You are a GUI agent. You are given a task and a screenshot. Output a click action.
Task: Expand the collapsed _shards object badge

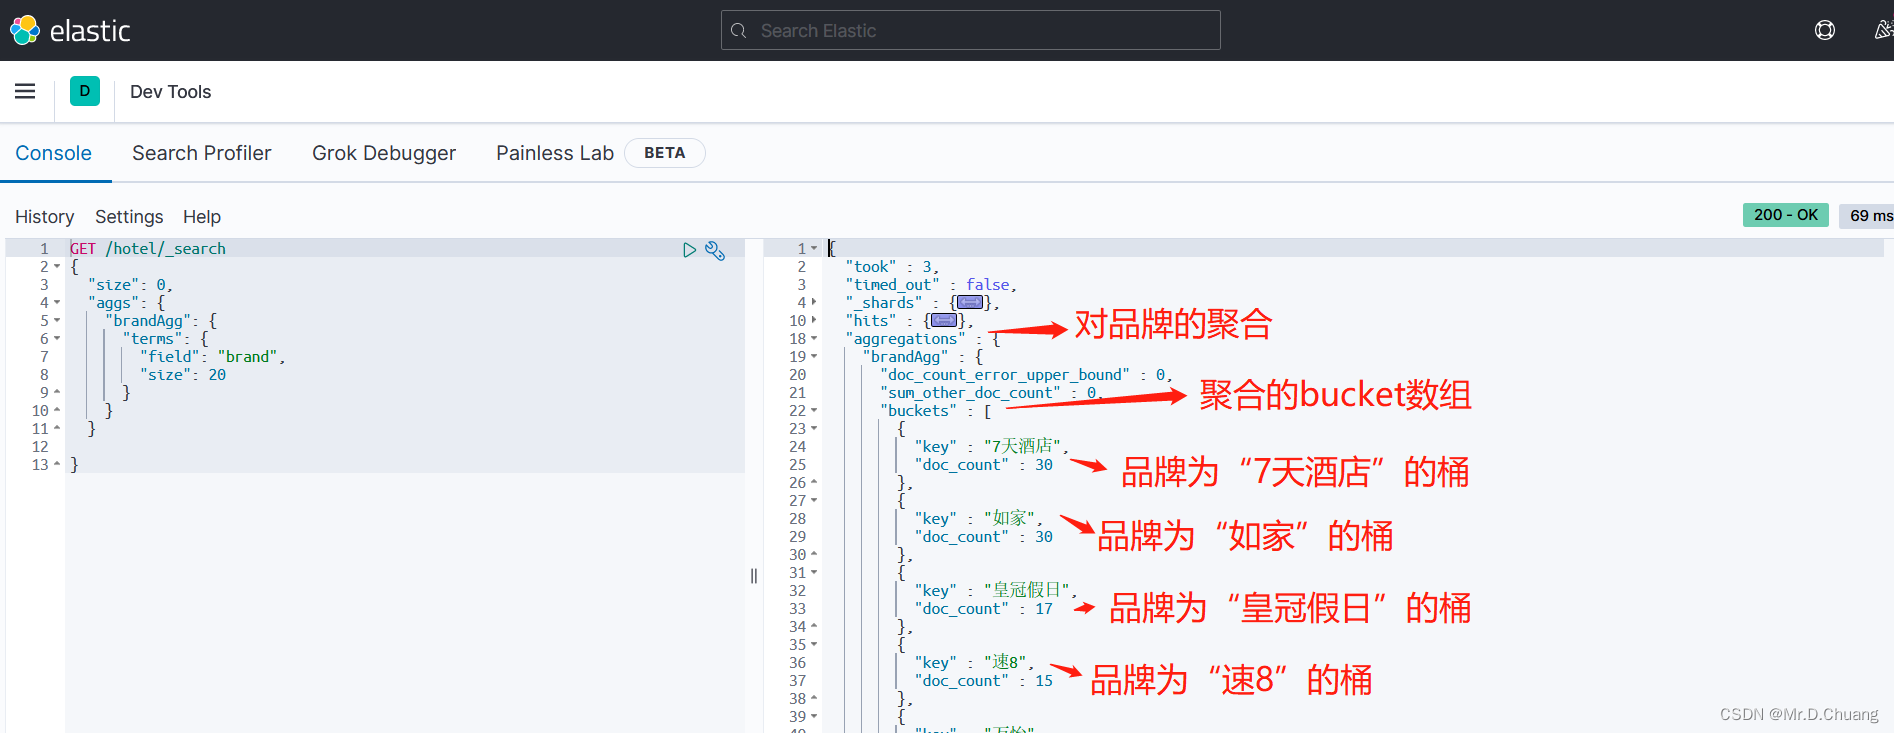[x=969, y=302]
